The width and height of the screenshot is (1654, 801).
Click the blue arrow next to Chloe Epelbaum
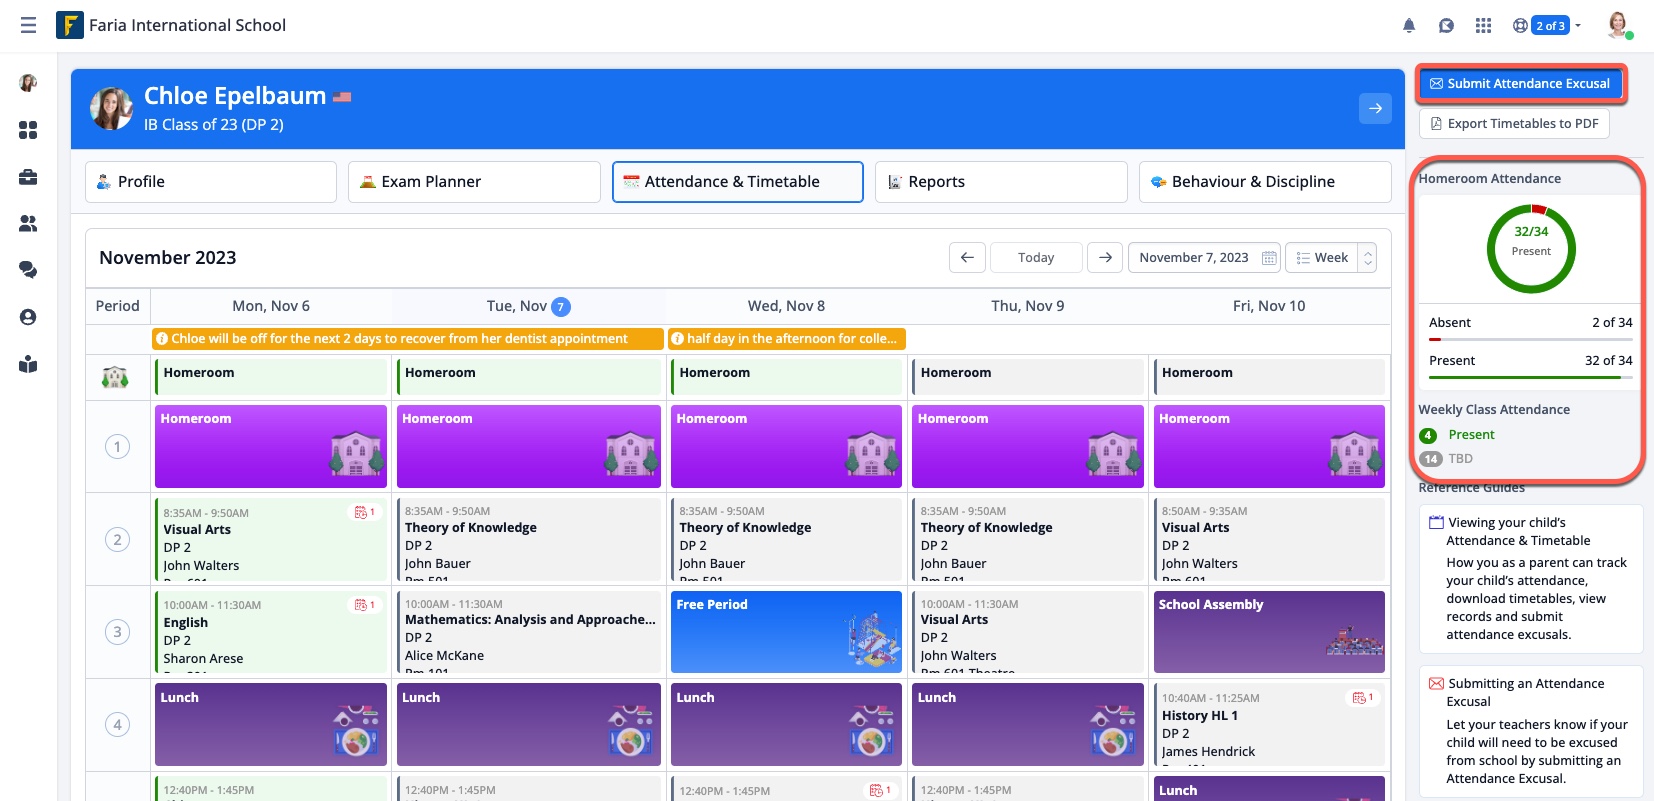click(x=1375, y=108)
